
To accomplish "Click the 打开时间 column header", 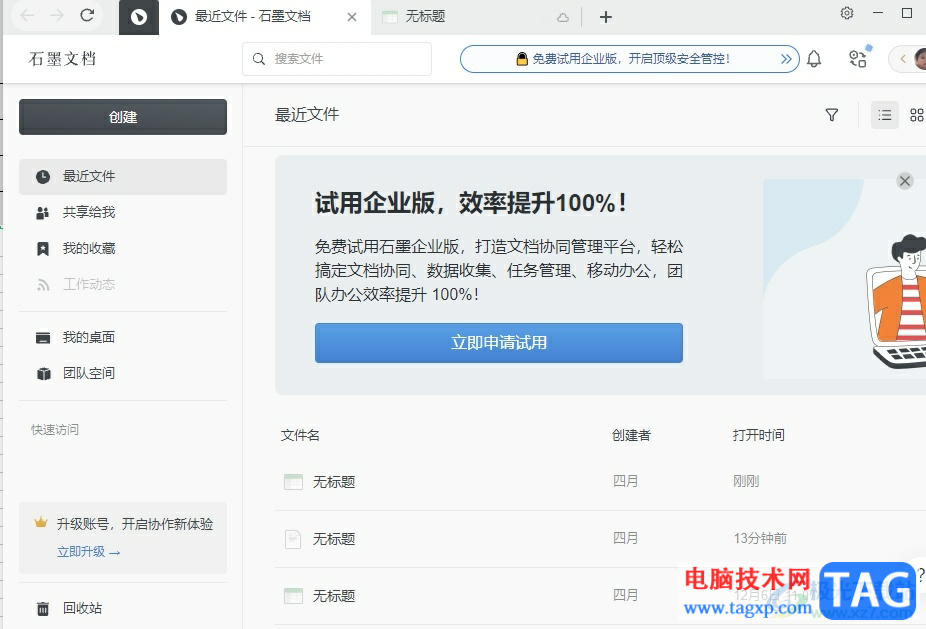I will coord(758,435).
